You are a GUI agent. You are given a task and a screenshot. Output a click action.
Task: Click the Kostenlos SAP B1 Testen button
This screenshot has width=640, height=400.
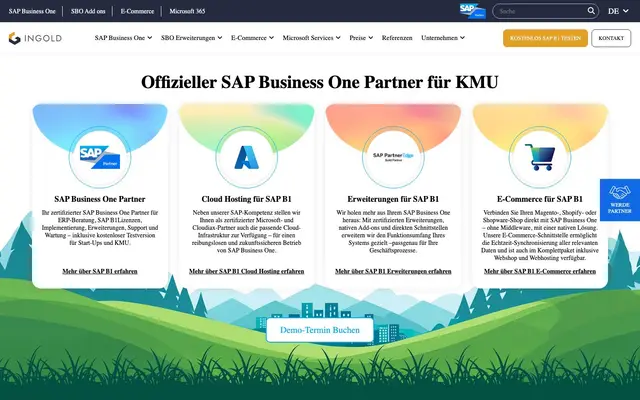tap(545, 38)
